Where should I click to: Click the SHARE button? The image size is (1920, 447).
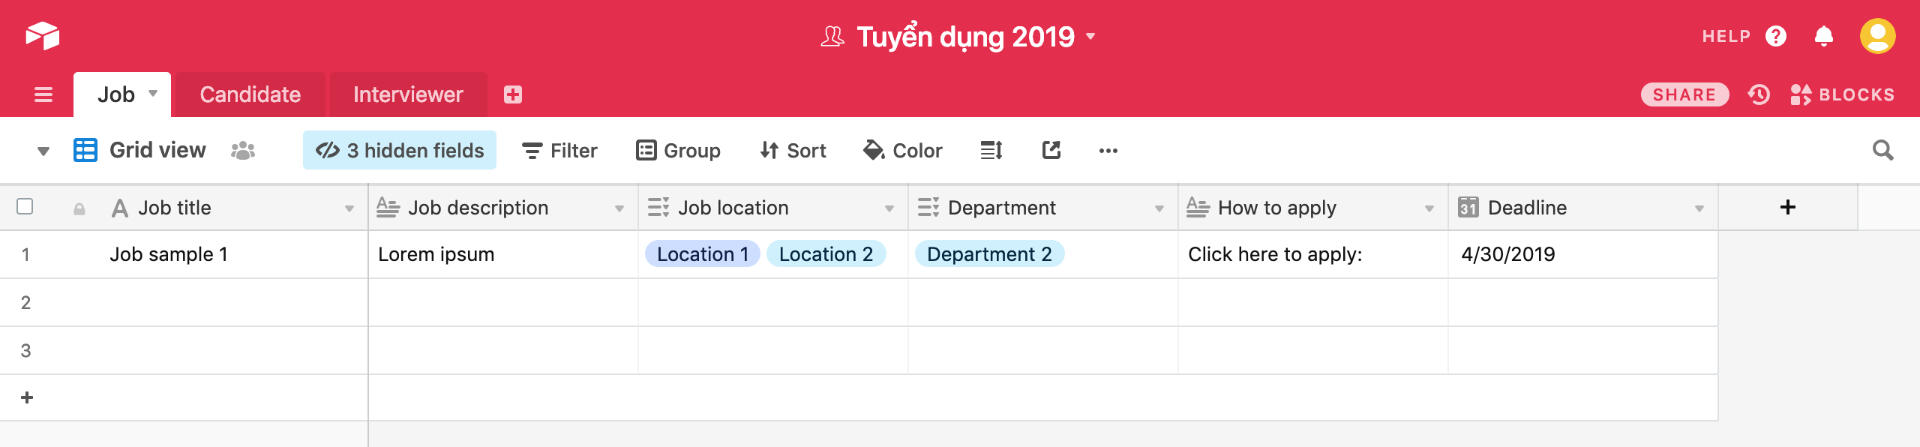tap(1684, 95)
